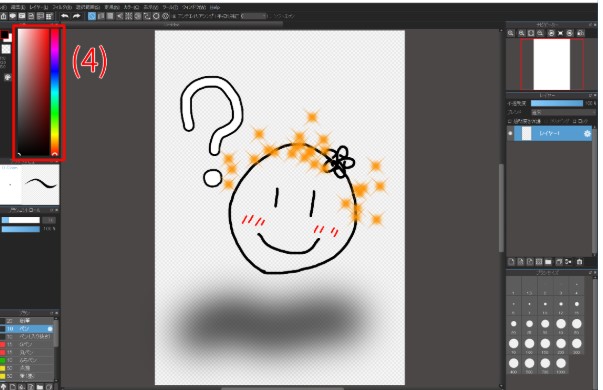This screenshot has height=390, width=603.
Task: Close the Navigator panel
Action: pos(595,25)
